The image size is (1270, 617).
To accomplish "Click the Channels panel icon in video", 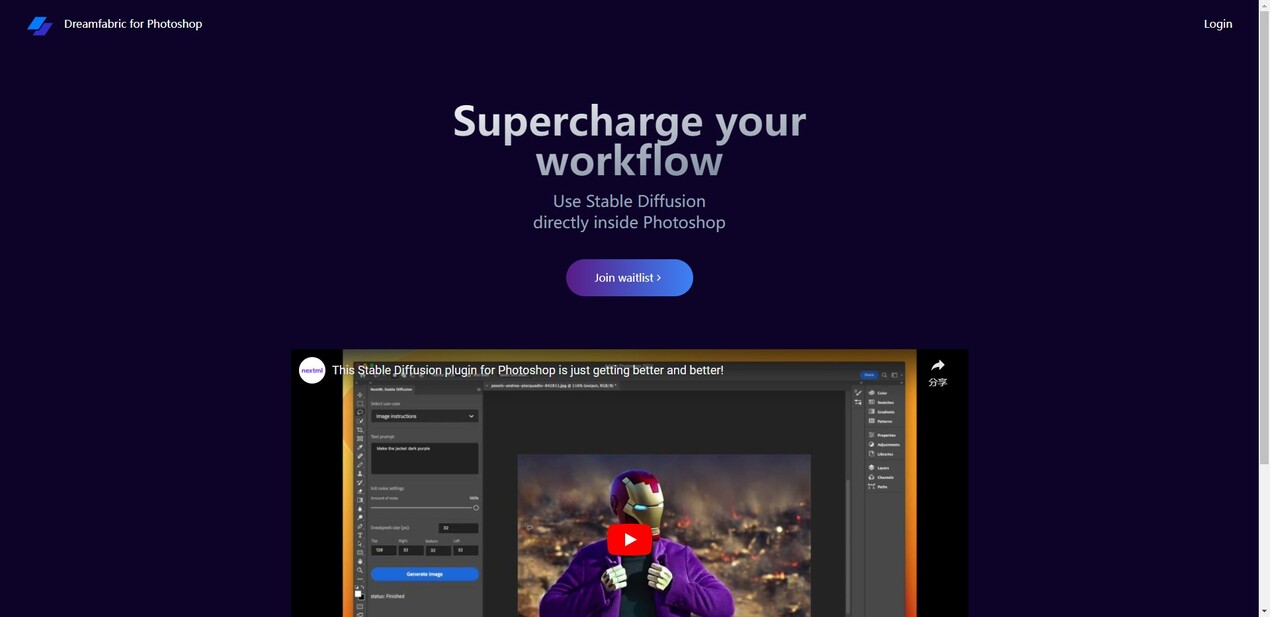I will coord(872,477).
